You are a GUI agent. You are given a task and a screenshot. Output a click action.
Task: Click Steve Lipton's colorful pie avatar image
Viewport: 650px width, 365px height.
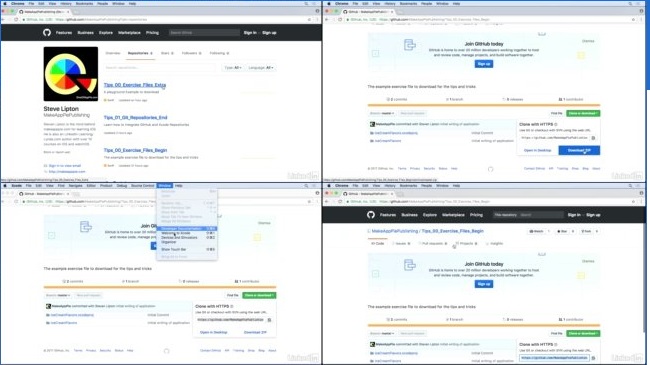[71, 74]
